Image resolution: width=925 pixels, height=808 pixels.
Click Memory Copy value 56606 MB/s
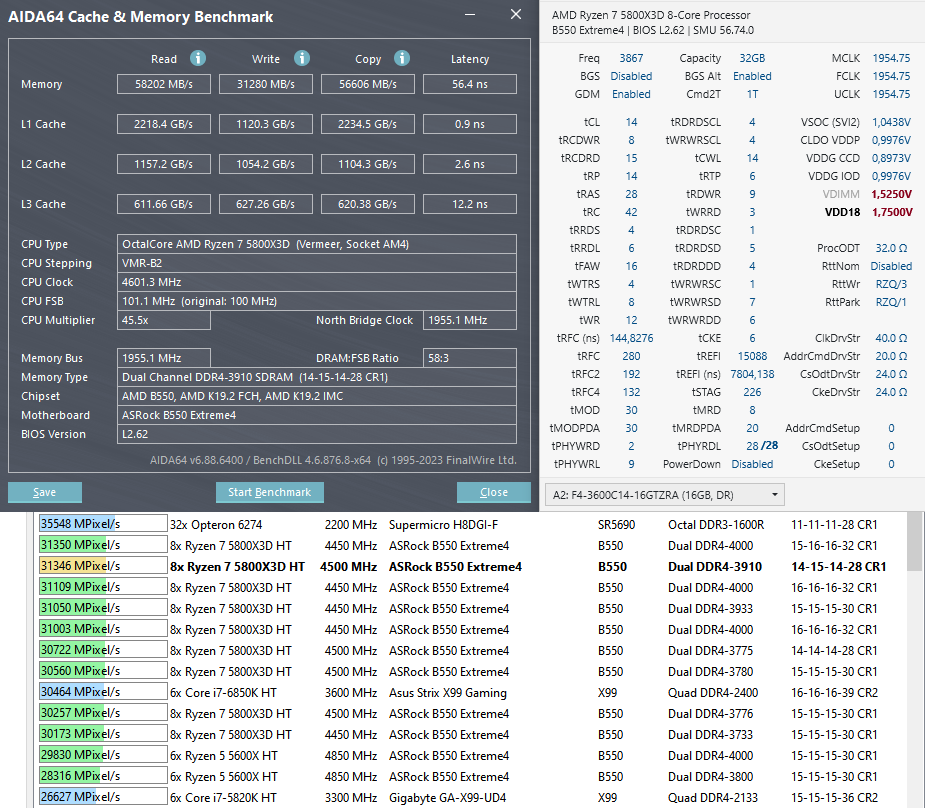pyautogui.click(x=368, y=84)
